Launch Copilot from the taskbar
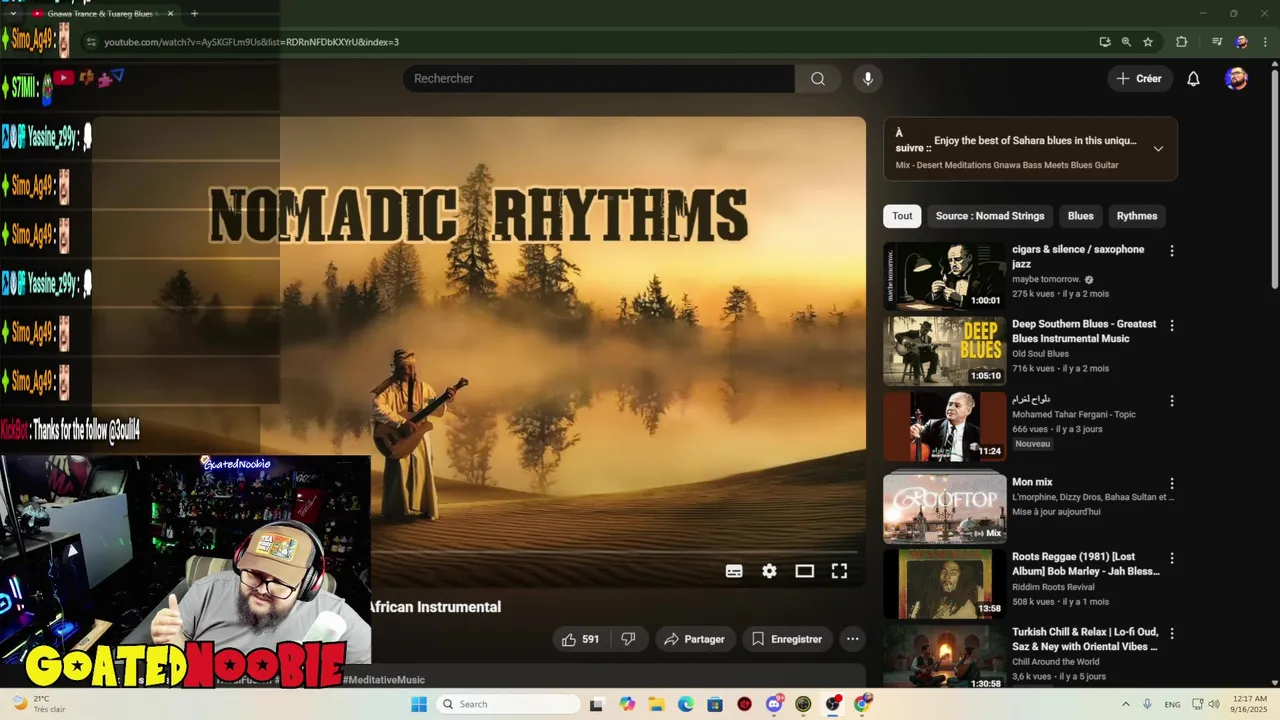The height and width of the screenshot is (720, 1280). (x=627, y=704)
